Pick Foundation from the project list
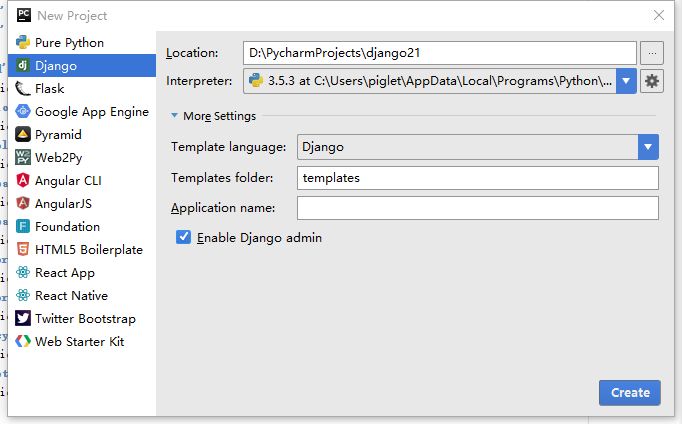The width and height of the screenshot is (682, 424). click(x=82, y=227)
